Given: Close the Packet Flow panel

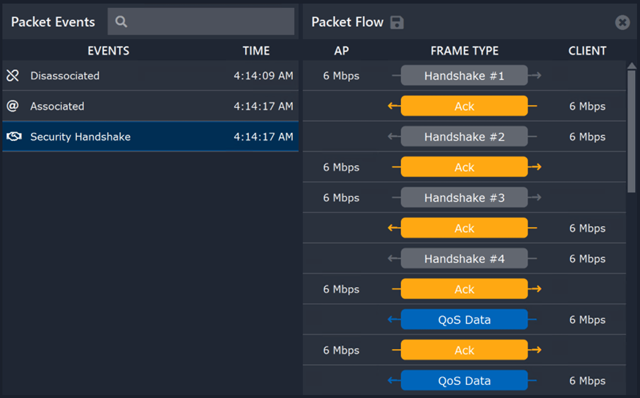Looking at the screenshot, I should 622,22.
